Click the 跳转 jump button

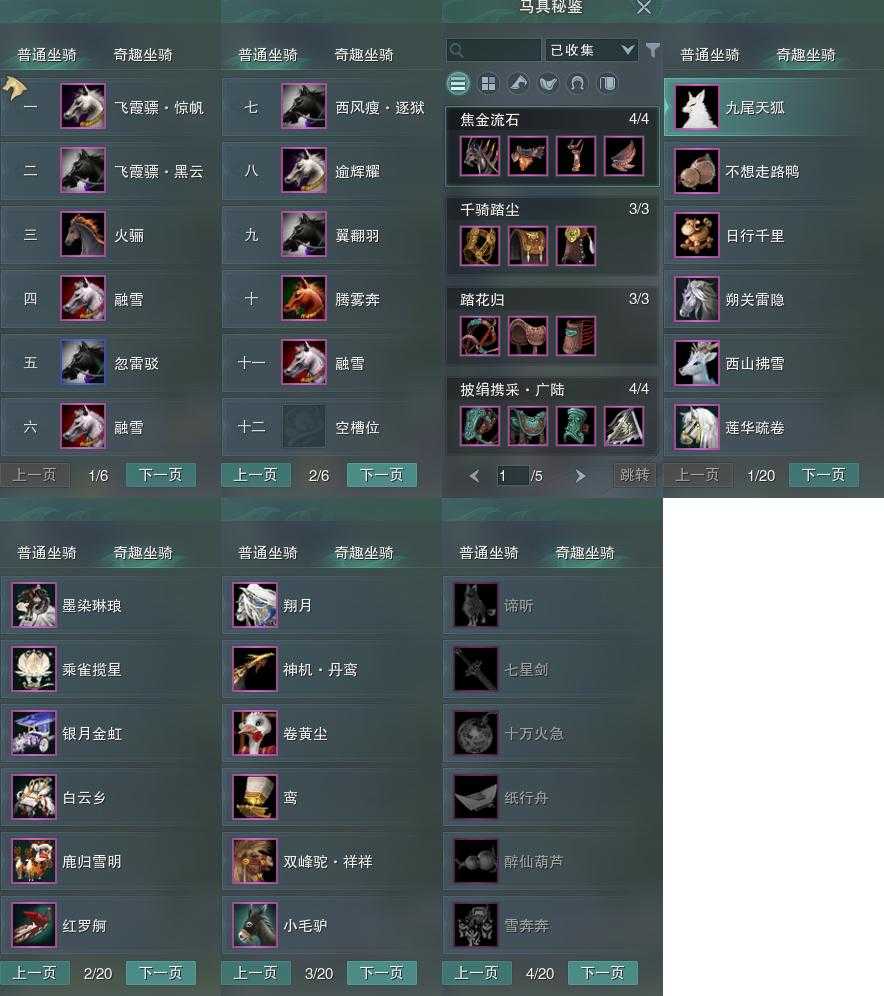(634, 475)
